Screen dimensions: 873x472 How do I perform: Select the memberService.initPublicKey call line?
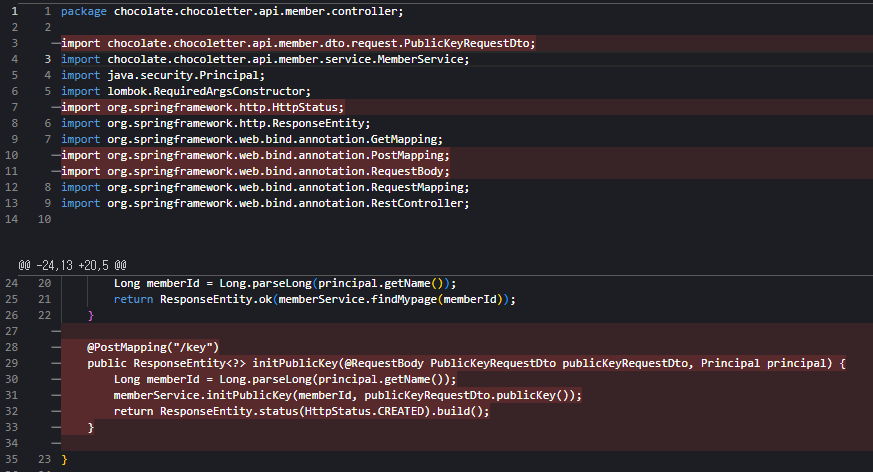tap(347, 395)
